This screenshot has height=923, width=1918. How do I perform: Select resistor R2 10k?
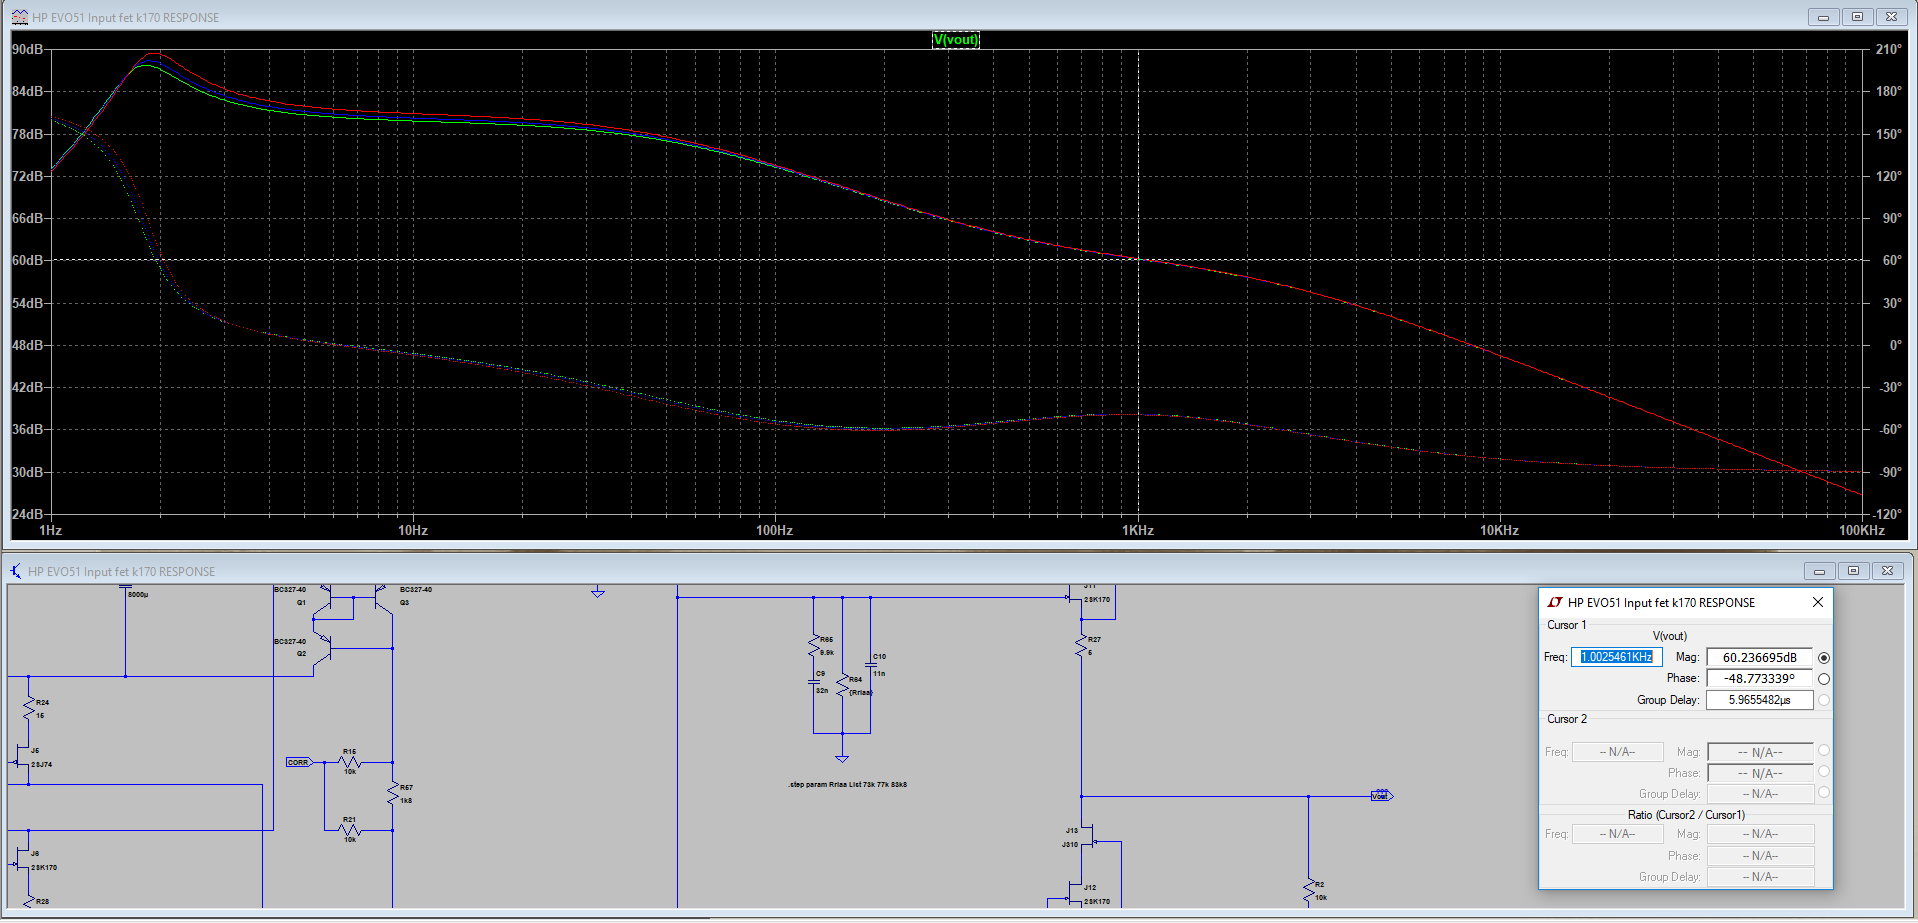coord(1309,890)
